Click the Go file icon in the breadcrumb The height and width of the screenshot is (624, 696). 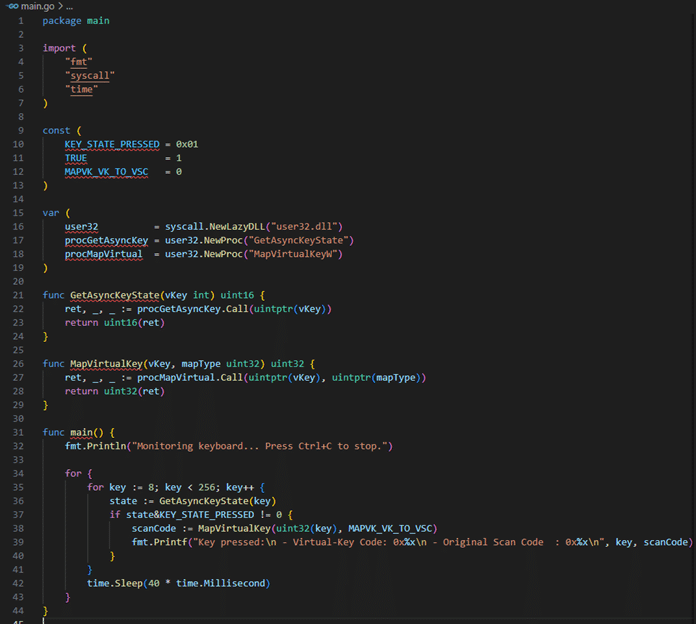[11, 6]
